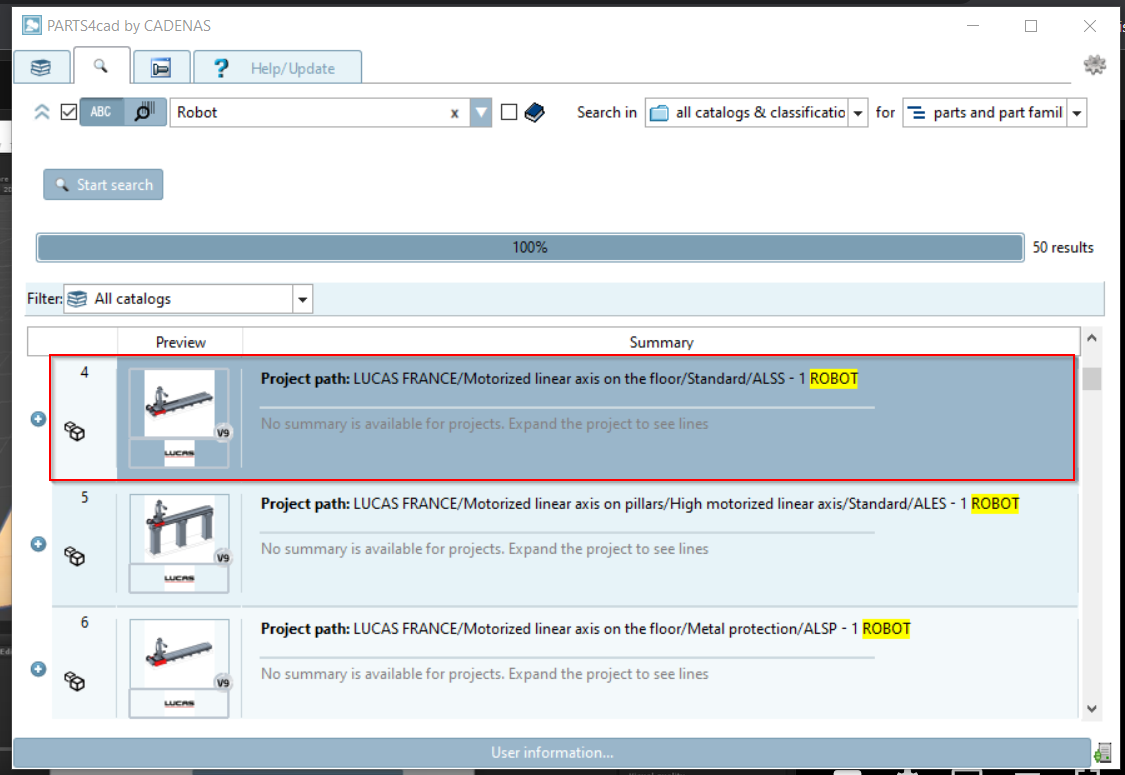
Task: Click scrollbar up arrow of results list
Action: [x=1092, y=338]
